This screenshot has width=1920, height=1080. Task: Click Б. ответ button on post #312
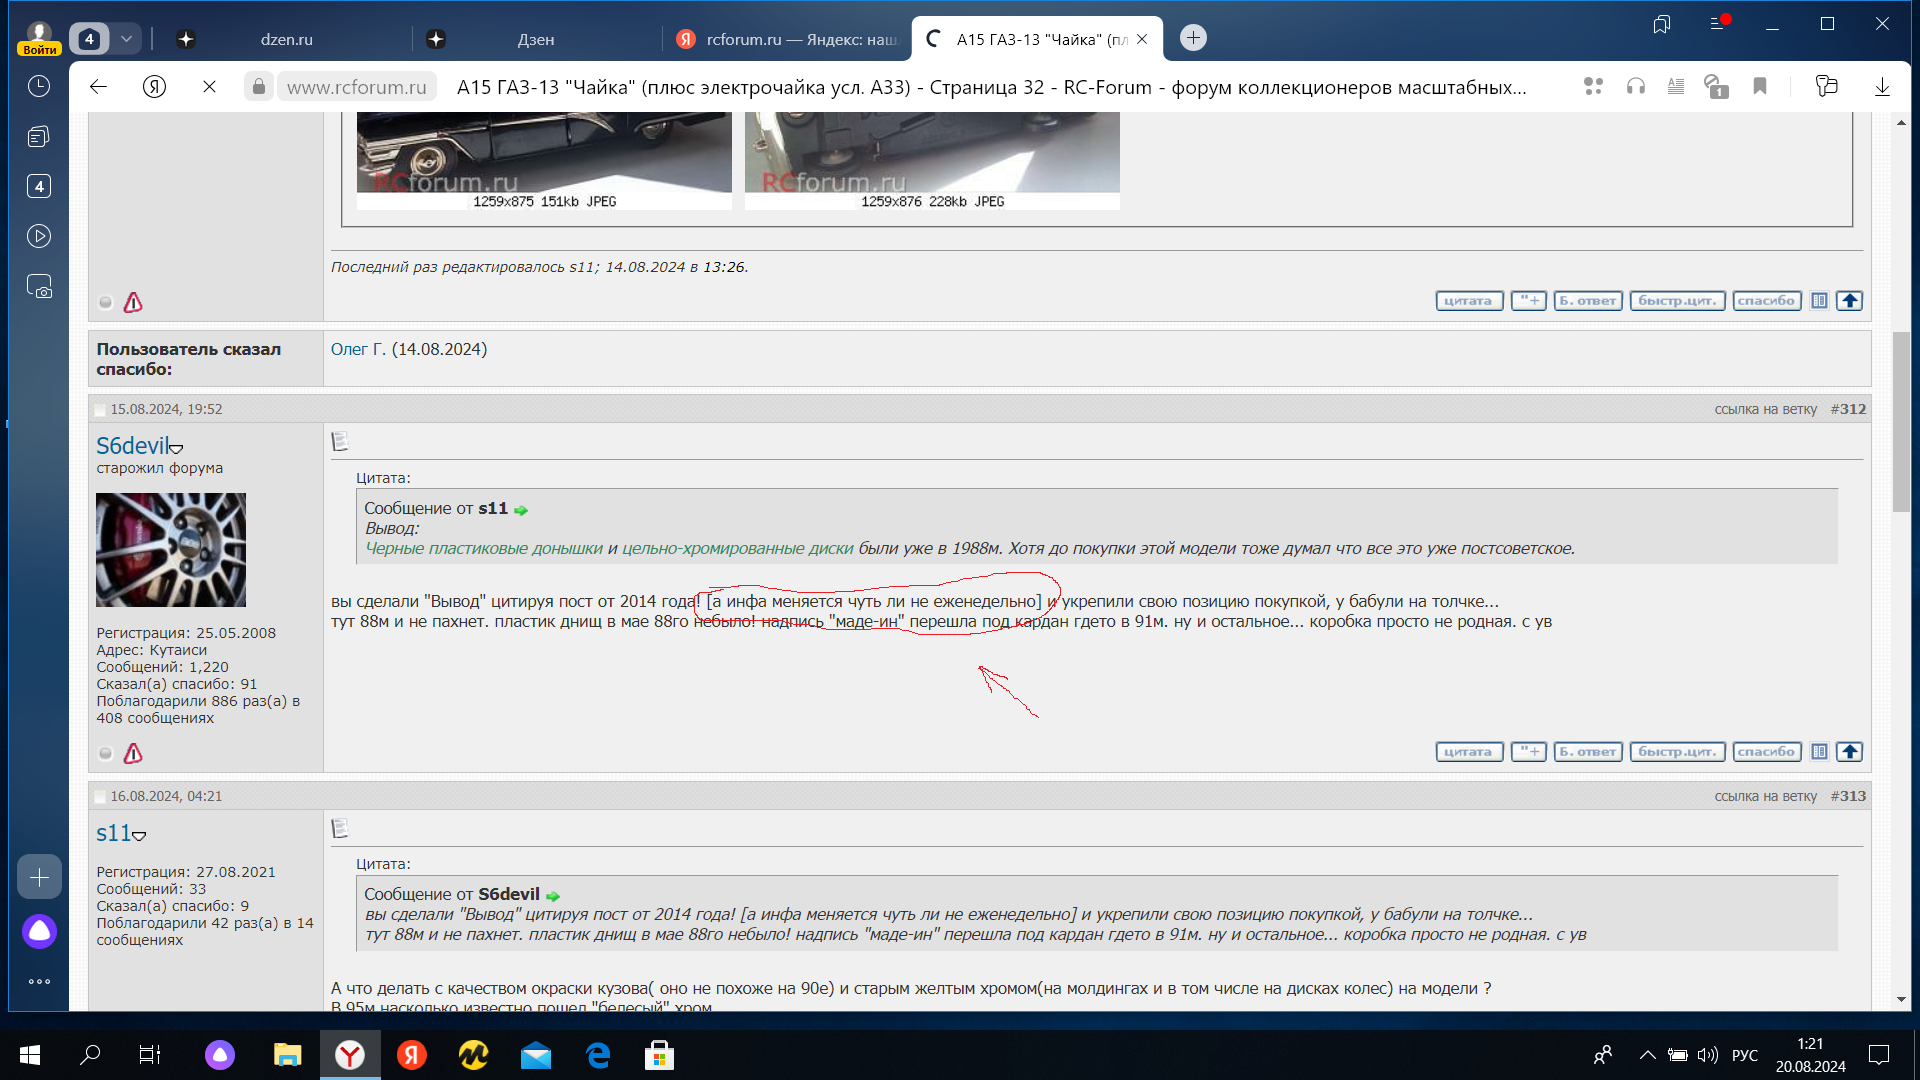1587,752
